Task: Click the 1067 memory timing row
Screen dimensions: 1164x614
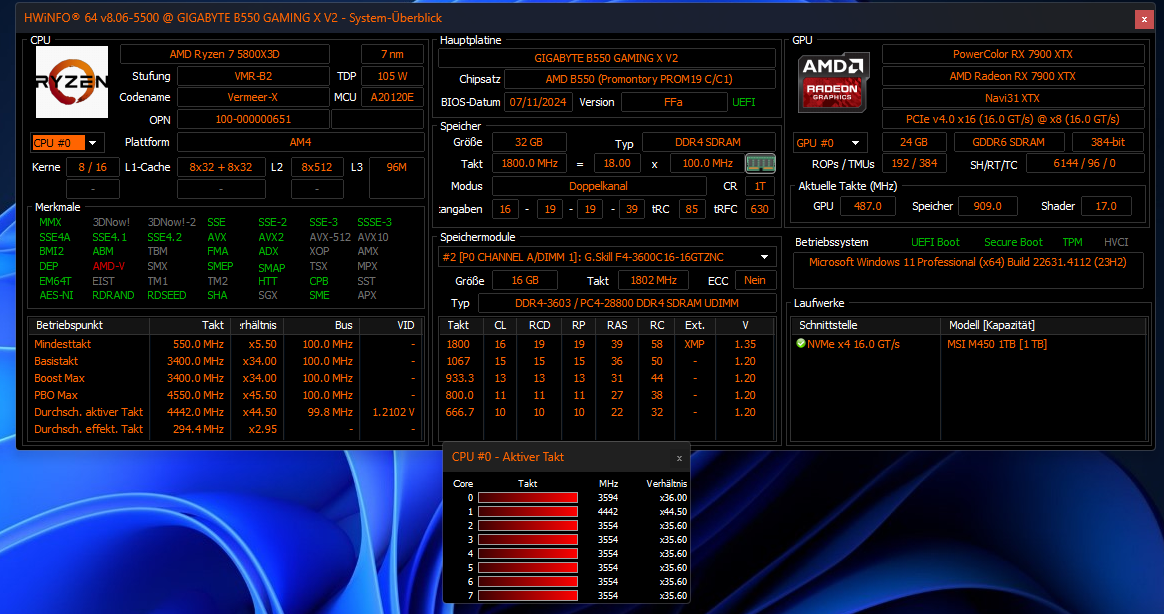Action: [607, 362]
